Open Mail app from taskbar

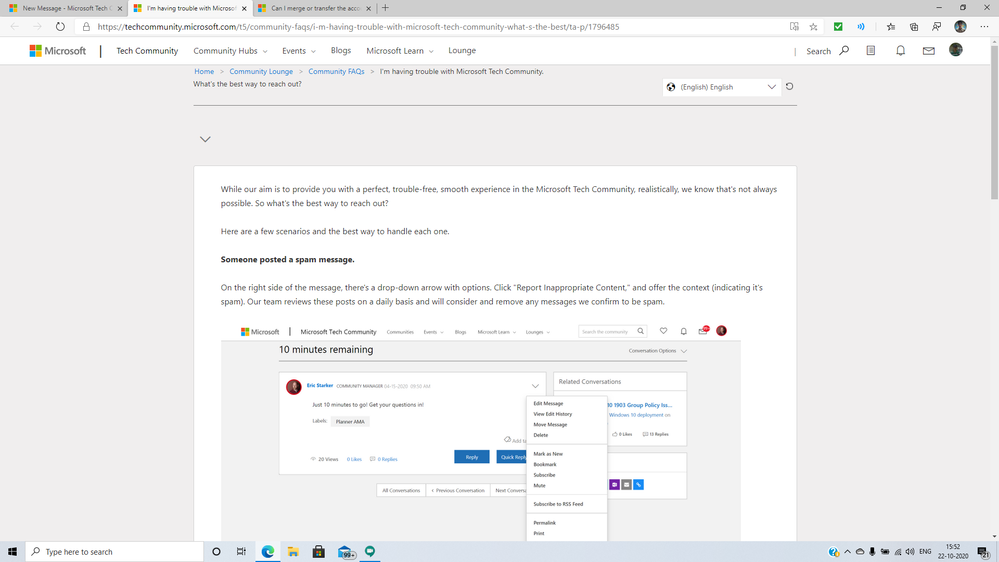point(345,552)
